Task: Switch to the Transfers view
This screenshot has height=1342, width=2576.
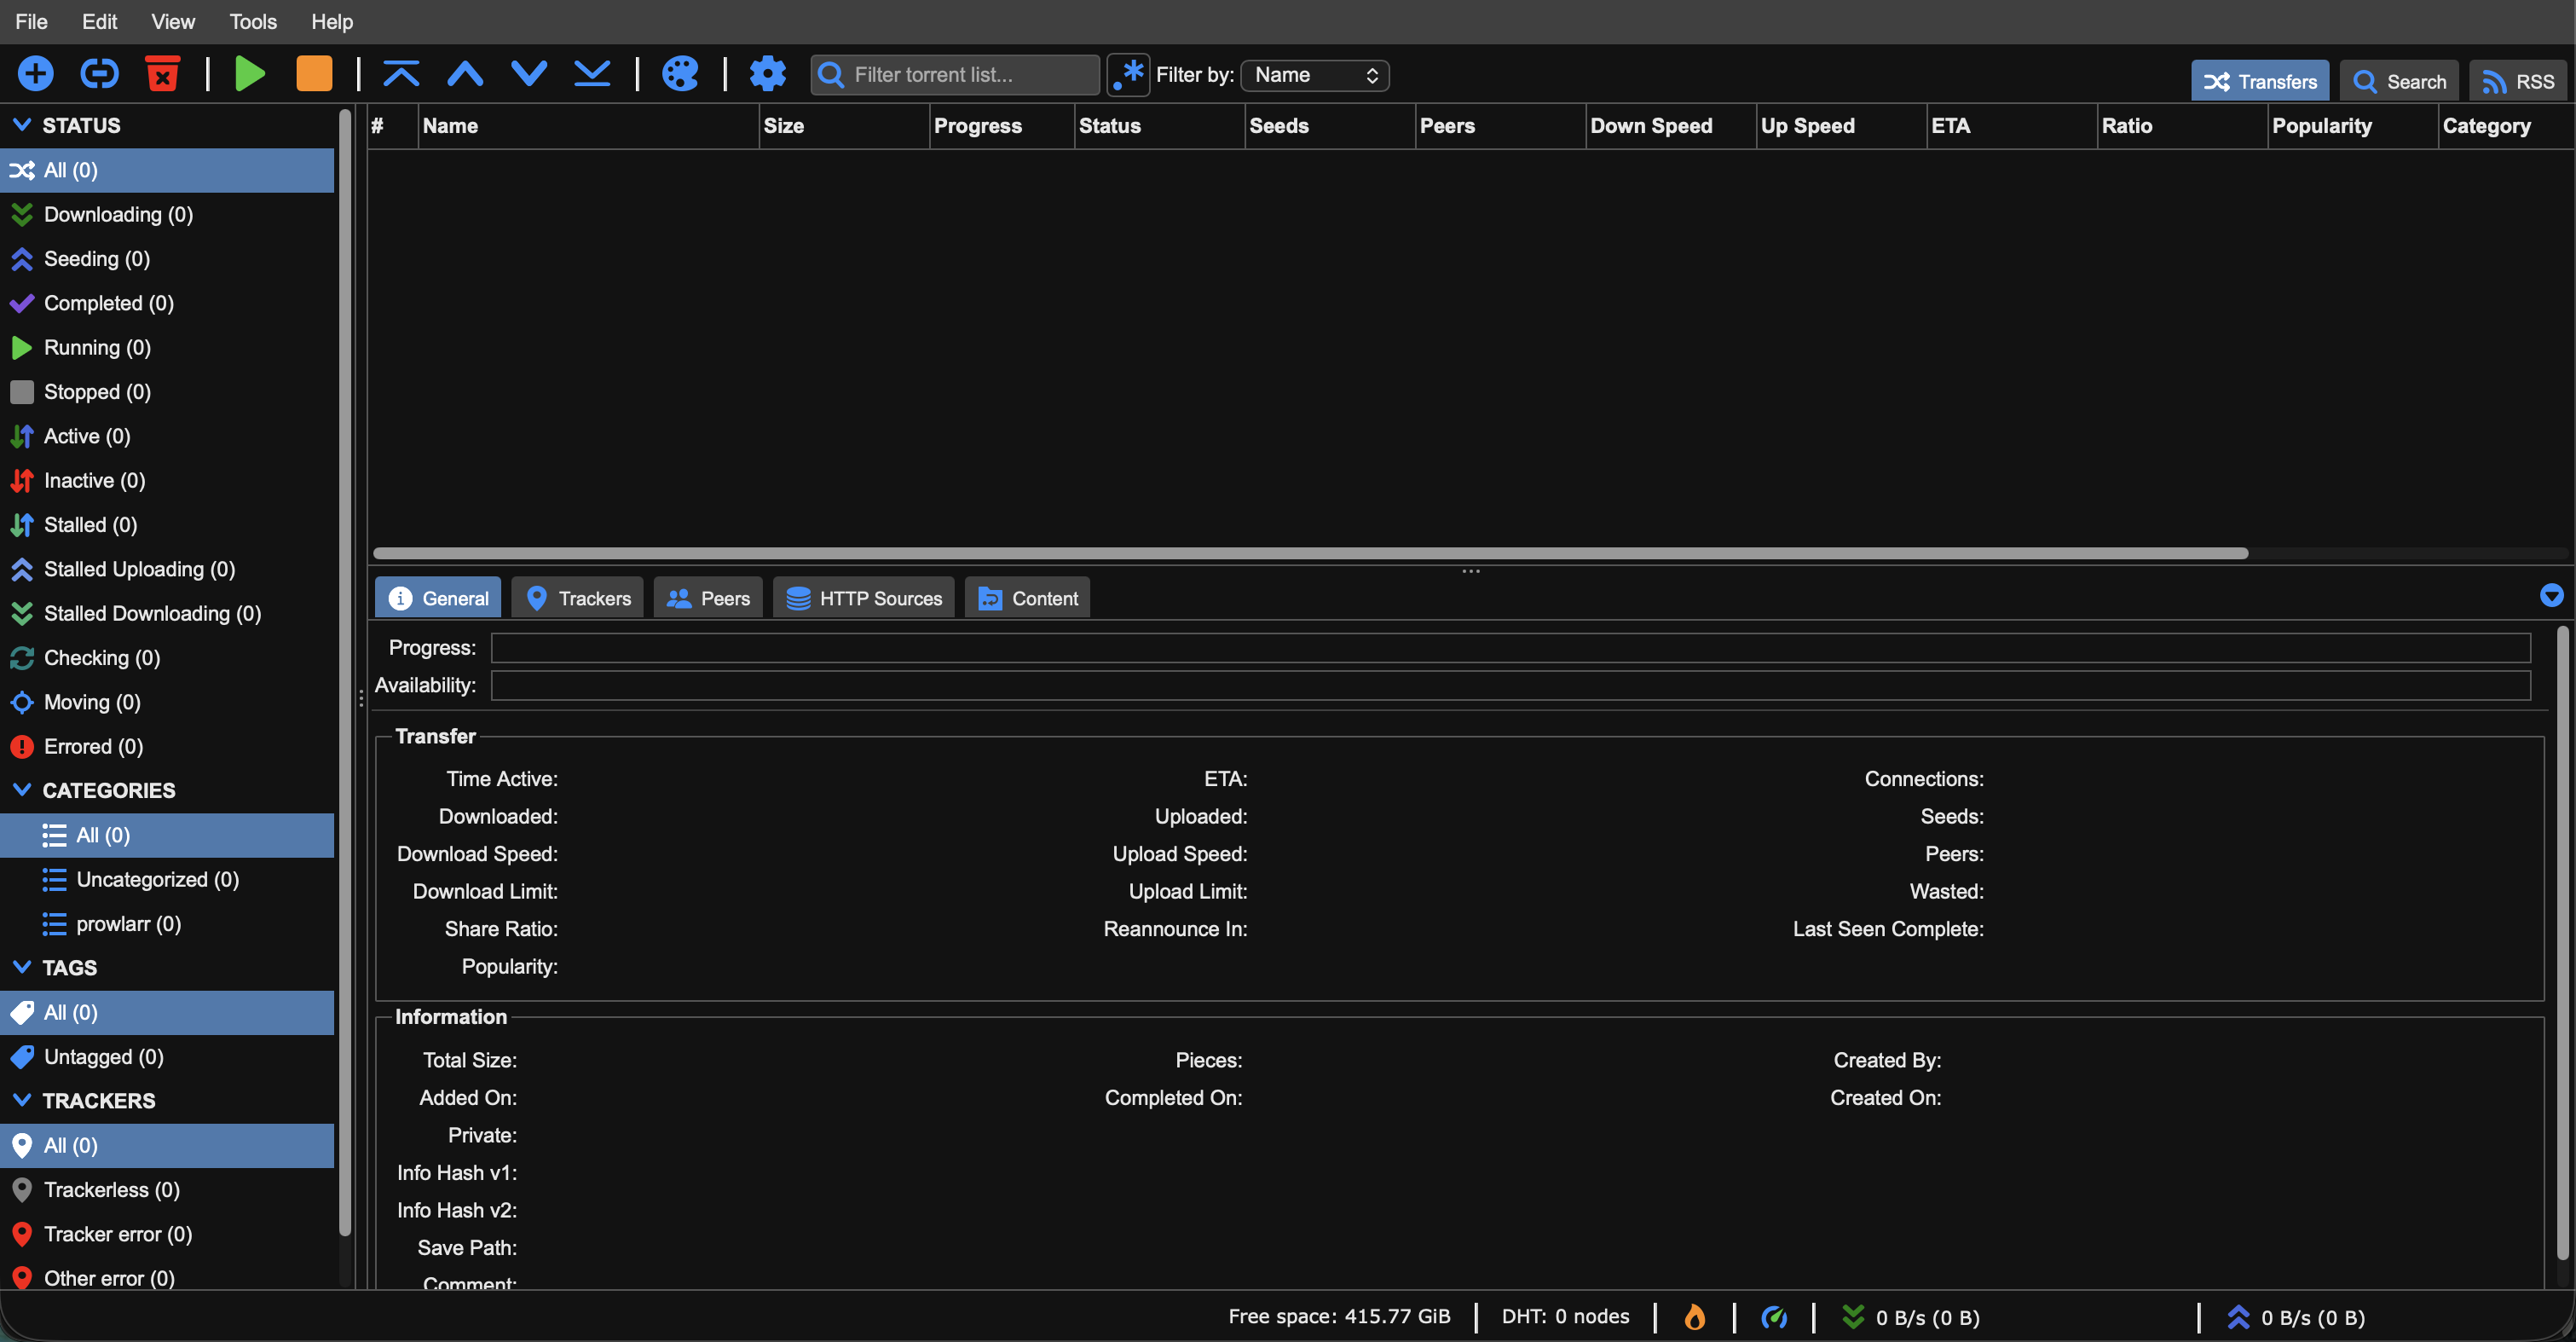Action: [x=2259, y=82]
